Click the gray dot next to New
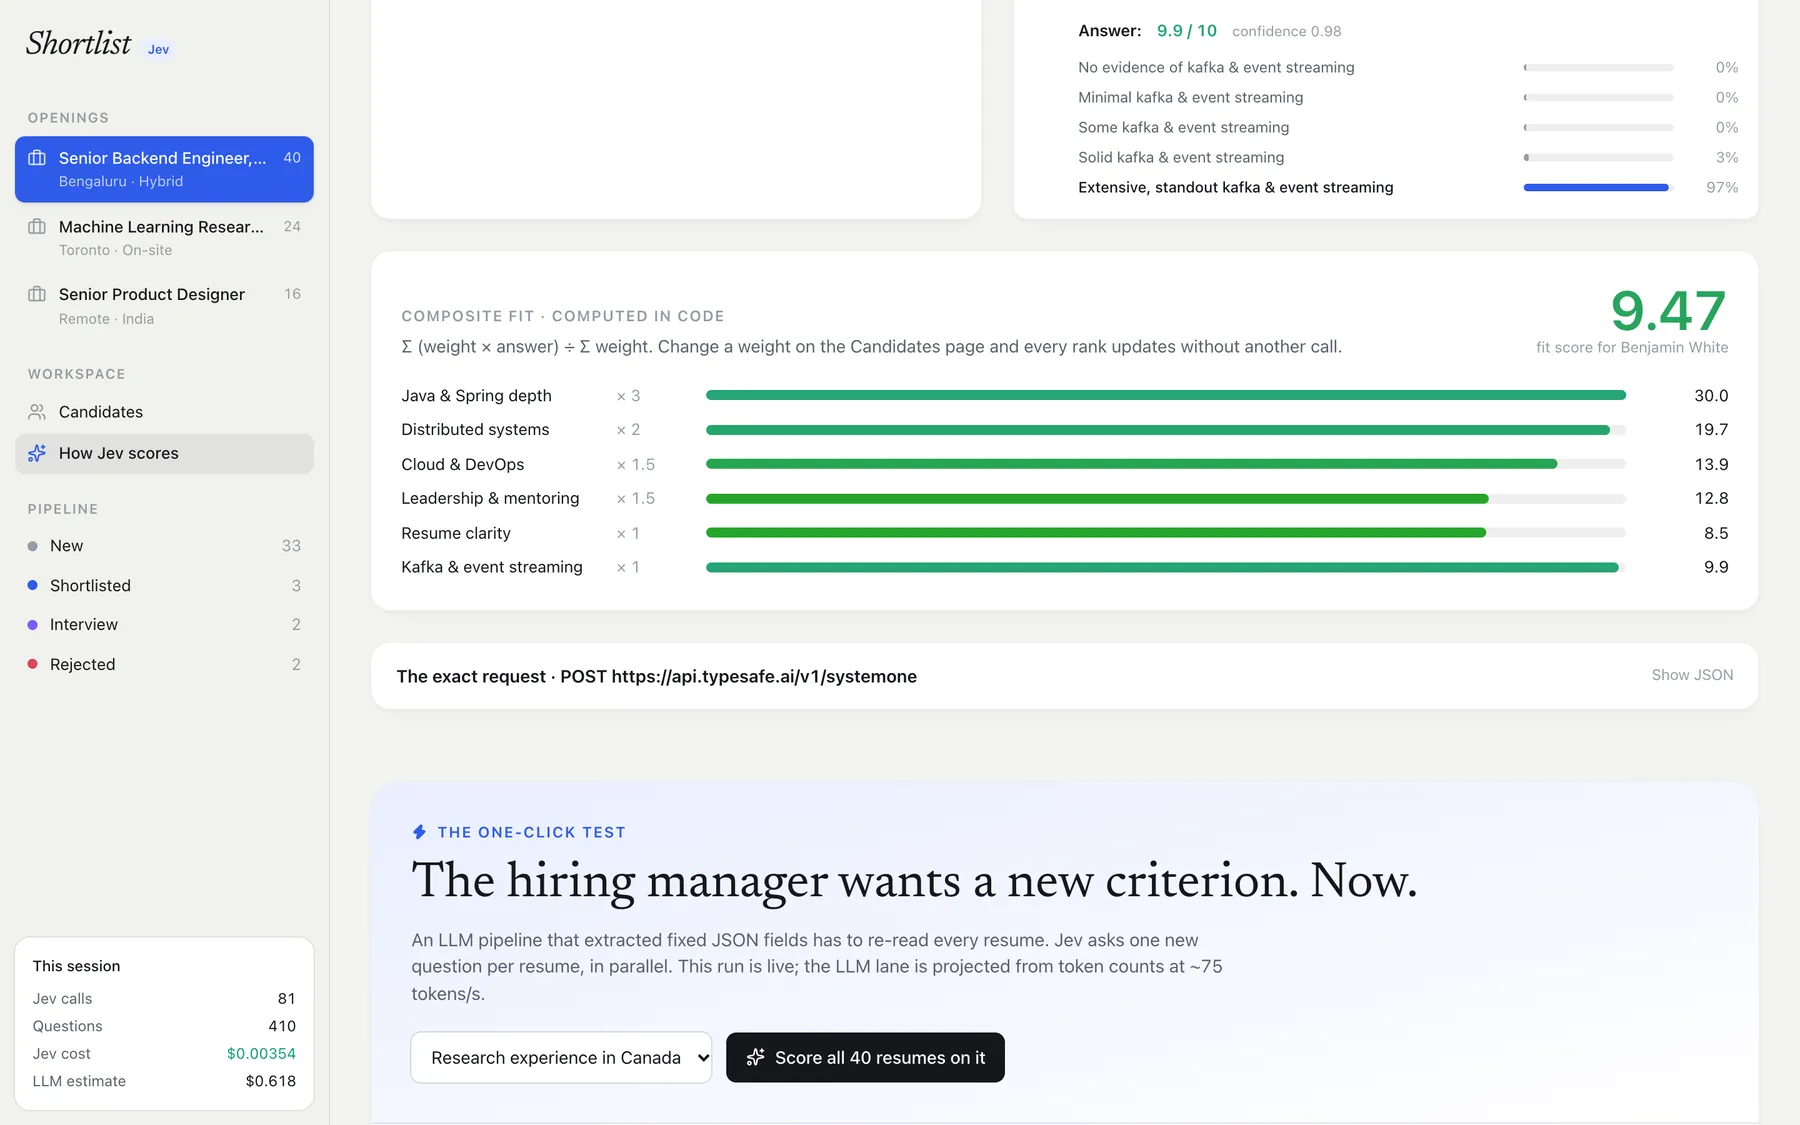This screenshot has width=1800, height=1125. (x=33, y=546)
